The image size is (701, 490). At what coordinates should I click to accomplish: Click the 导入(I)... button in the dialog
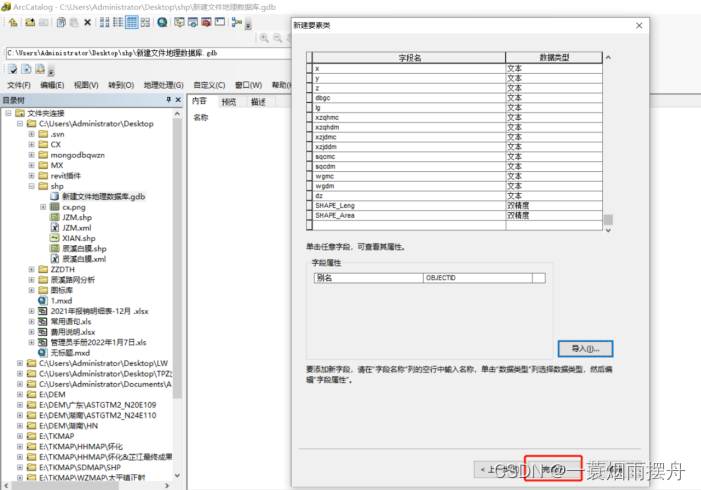pos(585,349)
